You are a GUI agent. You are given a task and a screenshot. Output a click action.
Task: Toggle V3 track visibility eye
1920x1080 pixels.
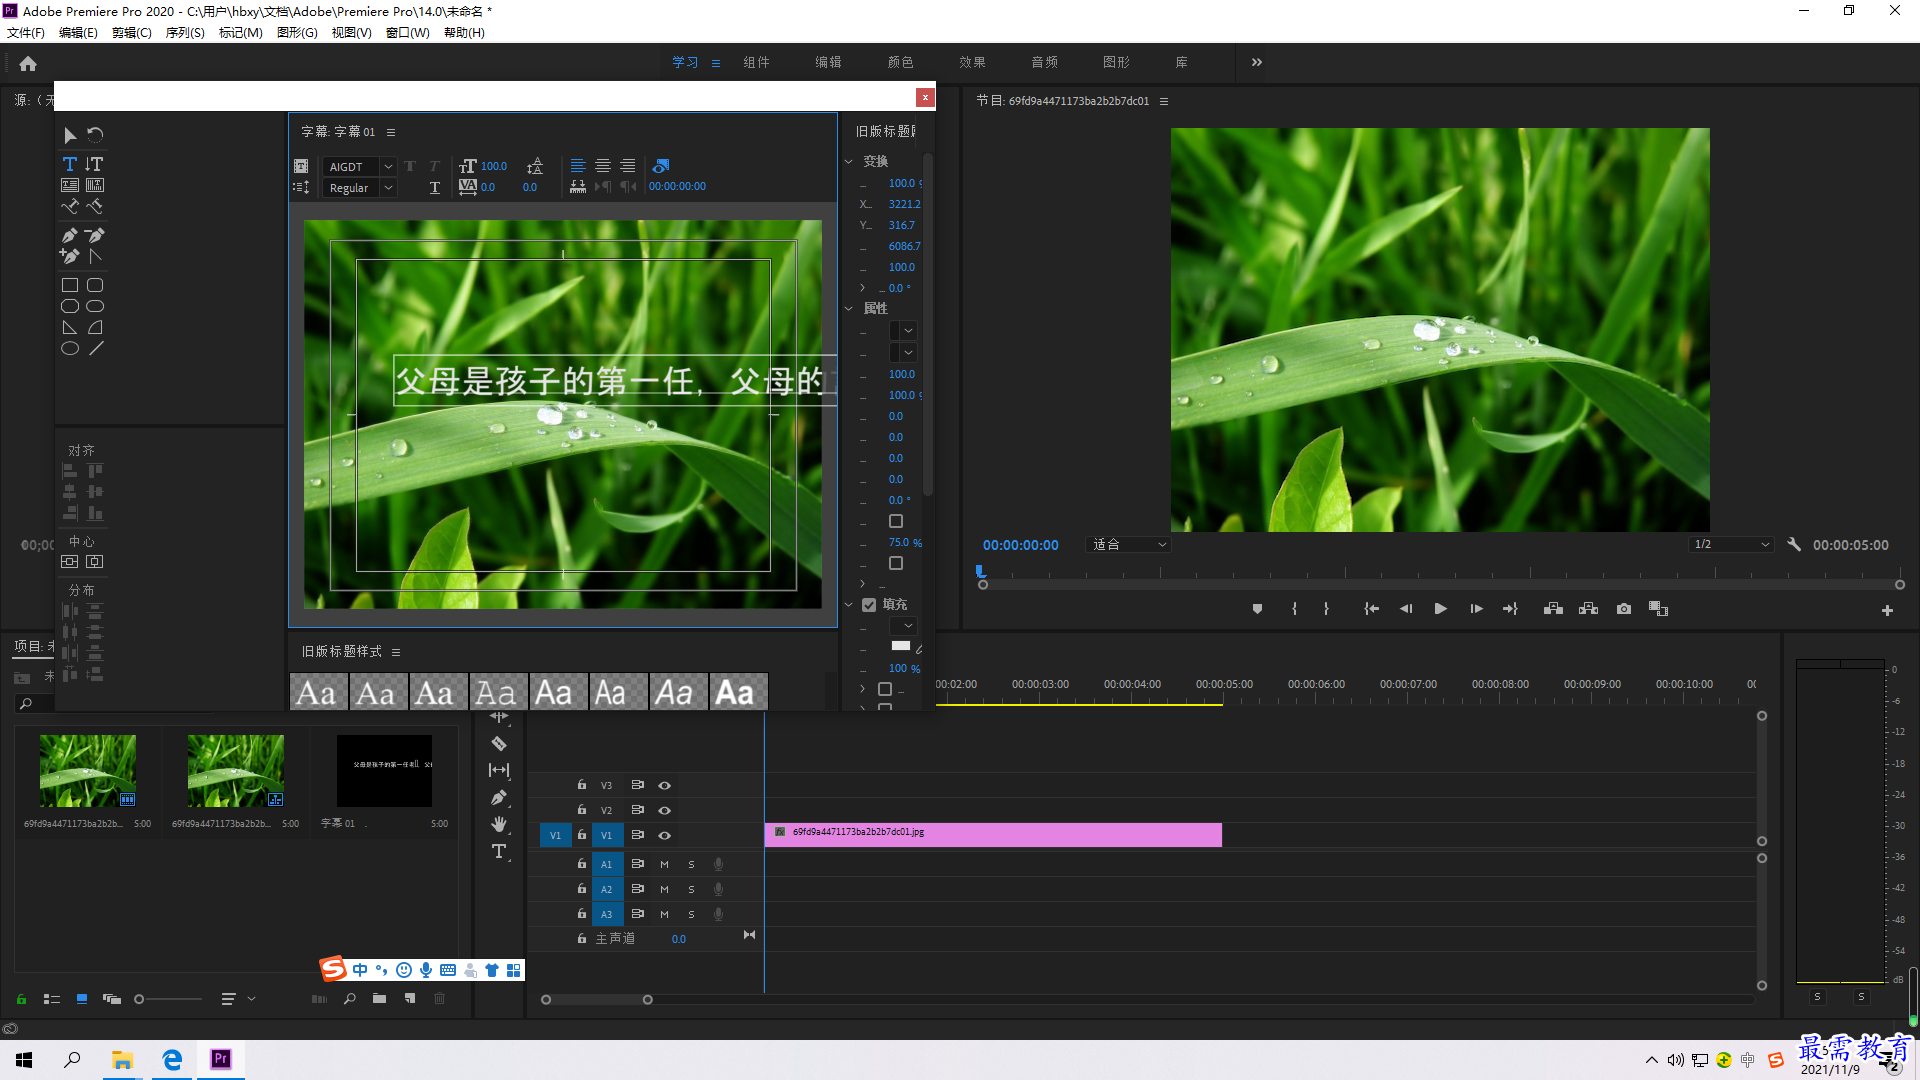tap(665, 786)
